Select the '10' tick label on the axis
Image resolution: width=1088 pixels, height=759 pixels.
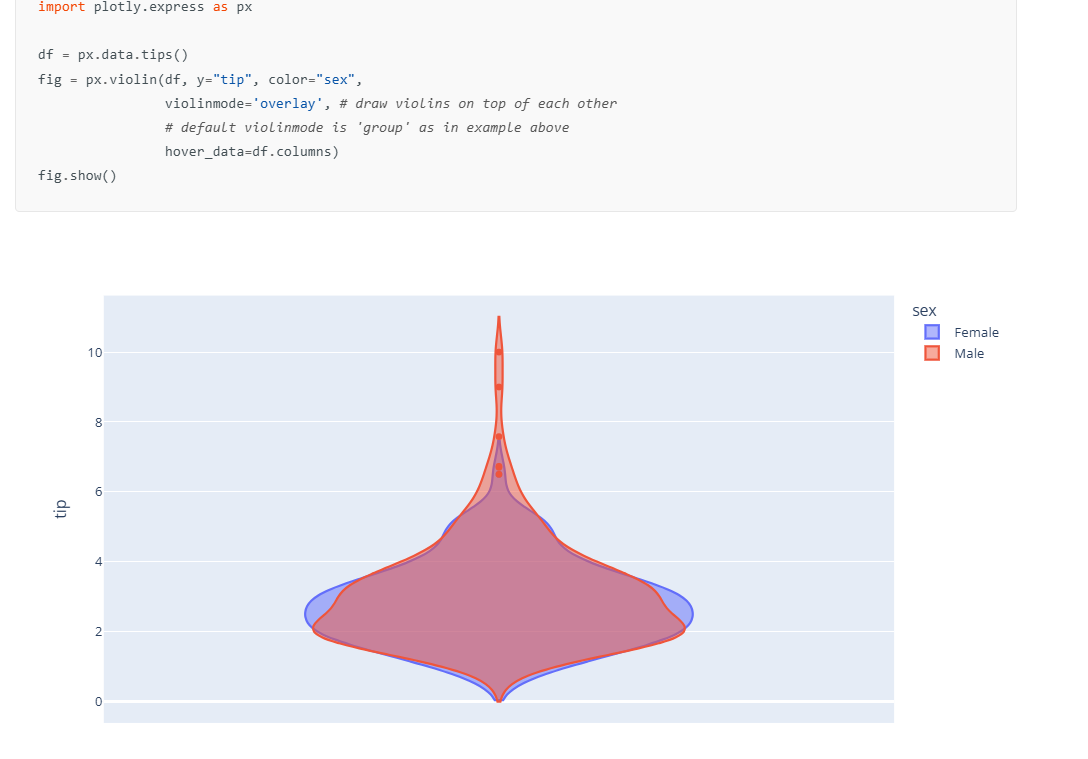pos(95,352)
